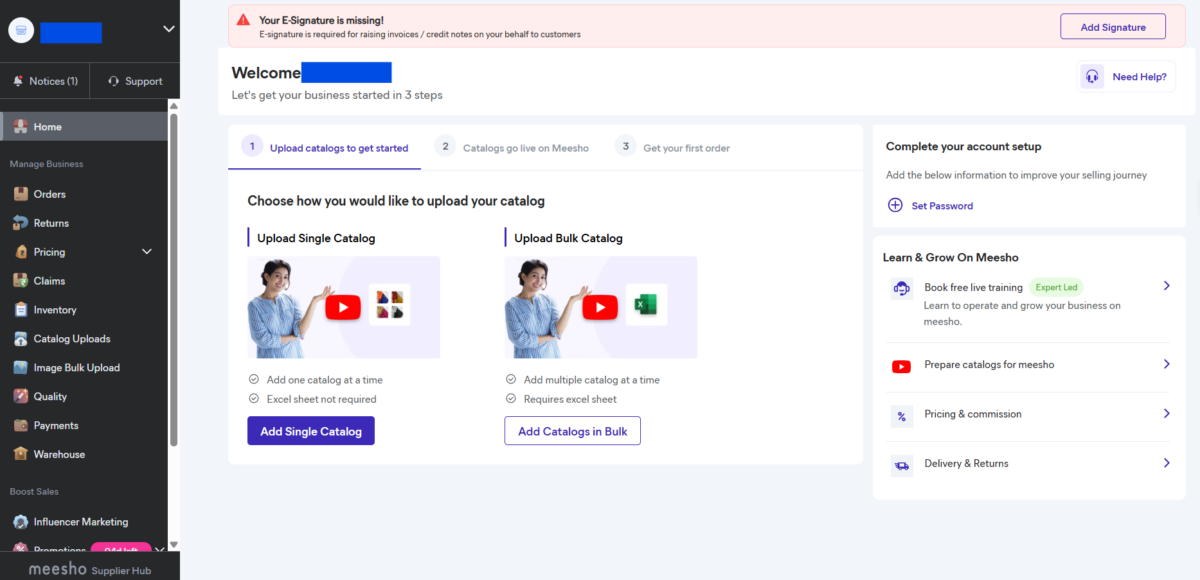
Task: Expand the account dropdown chevron
Action: coord(168,30)
